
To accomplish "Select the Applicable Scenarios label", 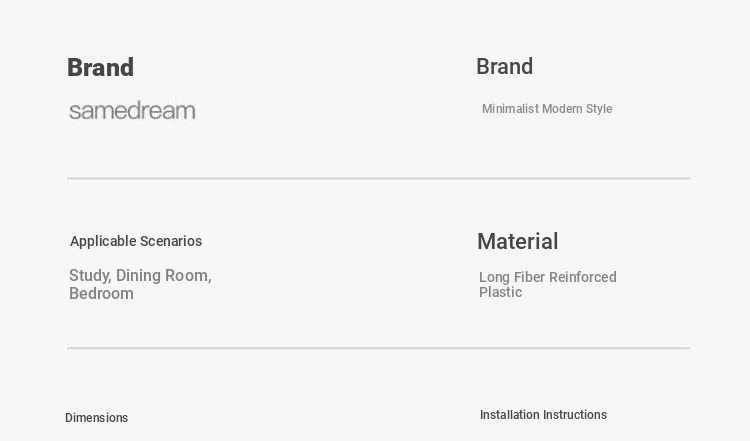I will 136,241.
